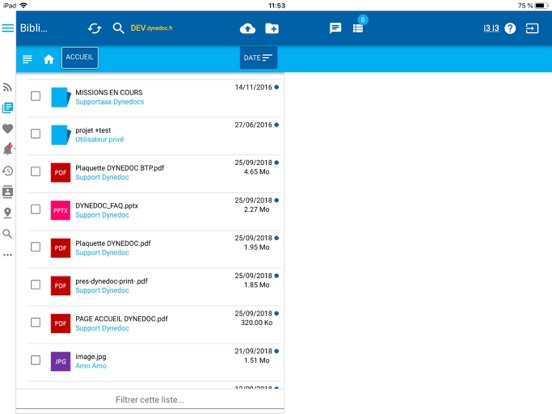Check the Plaquette DYNEDOC BTP.pdf checkbox
Image resolution: width=552 pixels, height=414 pixels.
[x=36, y=171]
